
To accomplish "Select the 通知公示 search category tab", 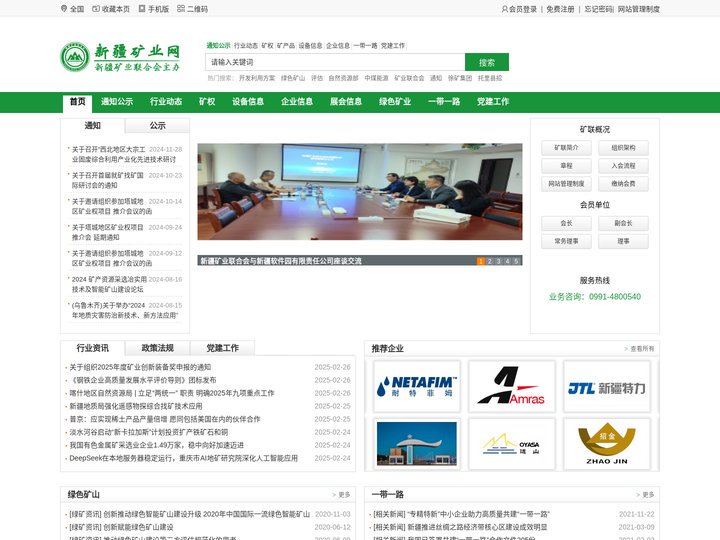I will 218,45.
